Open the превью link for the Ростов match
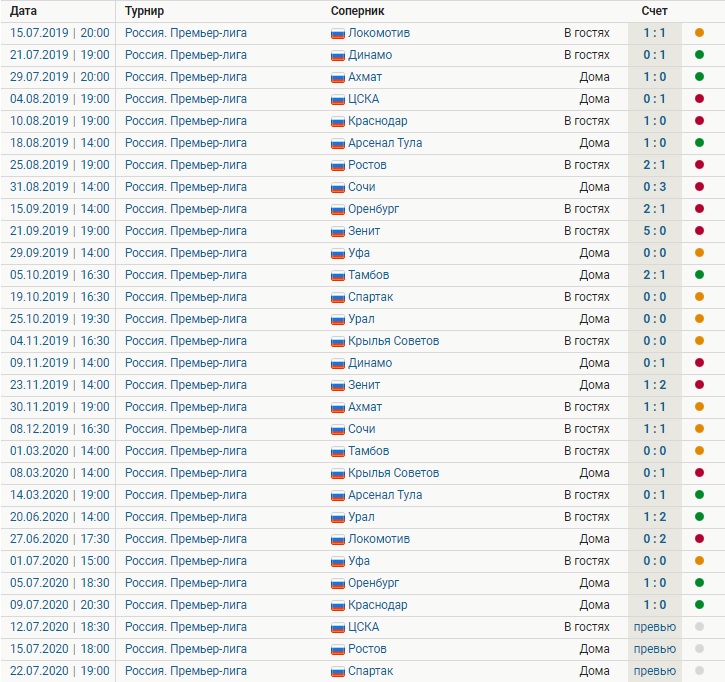The width and height of the screenshot is (725, 682). point(655,649)
